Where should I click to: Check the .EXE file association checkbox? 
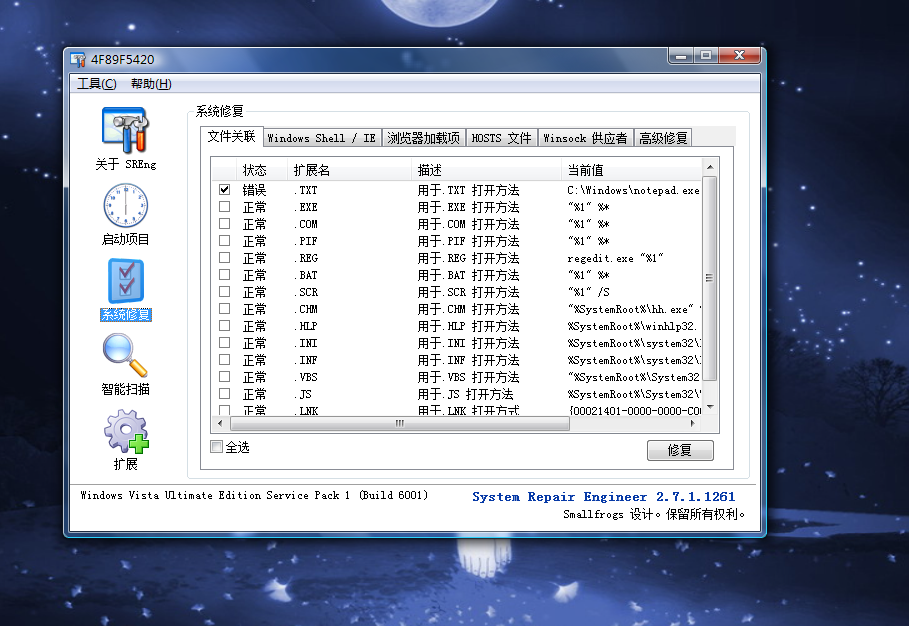[225, 207]
